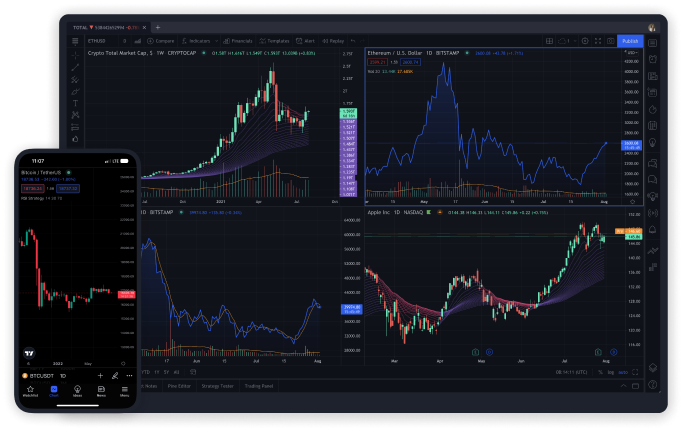Open the 1D interval selector on phone
Image resolution: width=683 pixels, height=431 pixels.
tap(63, 376)
